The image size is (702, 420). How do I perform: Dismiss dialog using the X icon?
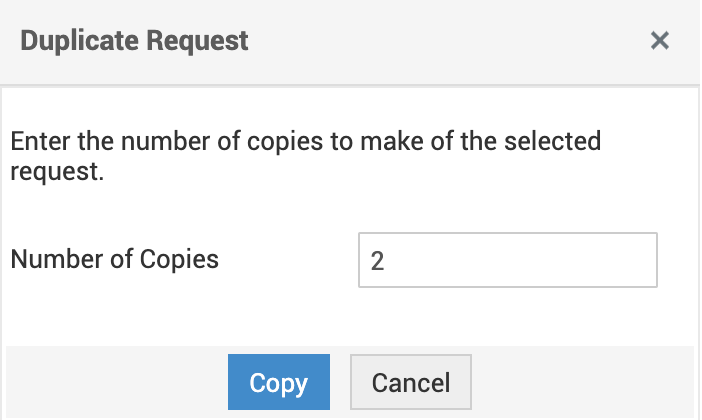(x=659, y=41)
